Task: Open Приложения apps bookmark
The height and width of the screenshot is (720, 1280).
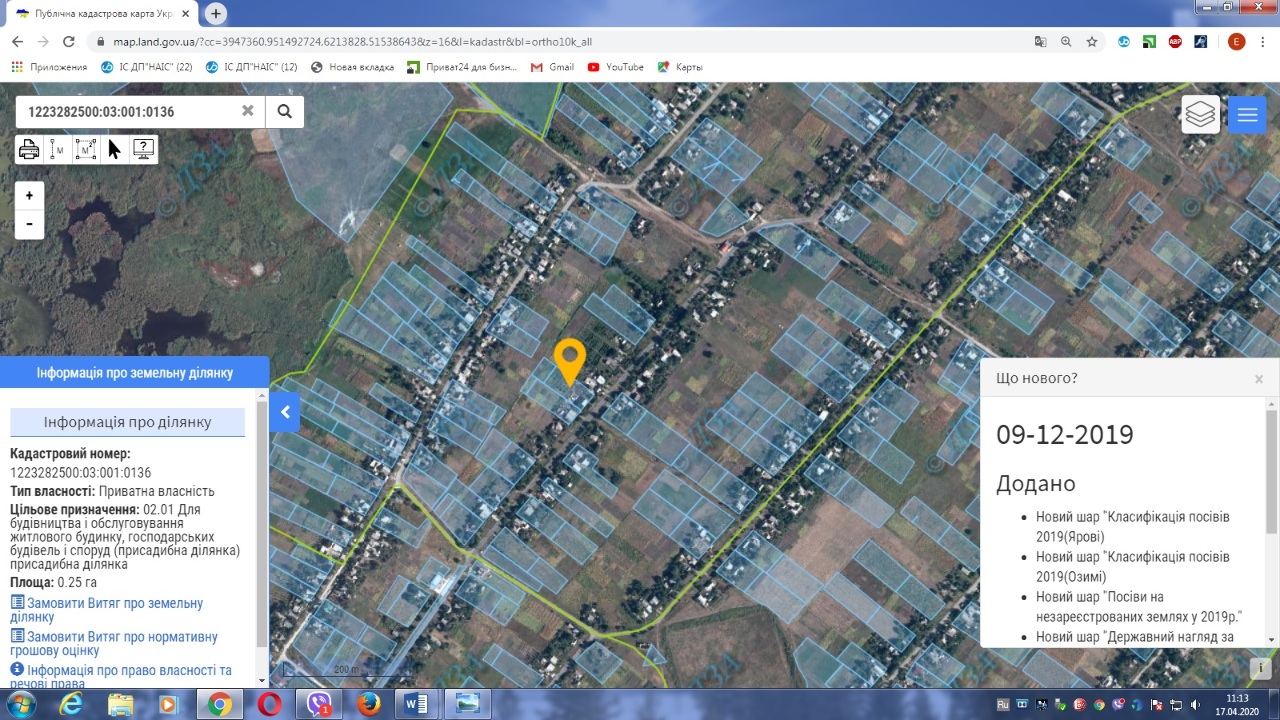Action: 49,67
